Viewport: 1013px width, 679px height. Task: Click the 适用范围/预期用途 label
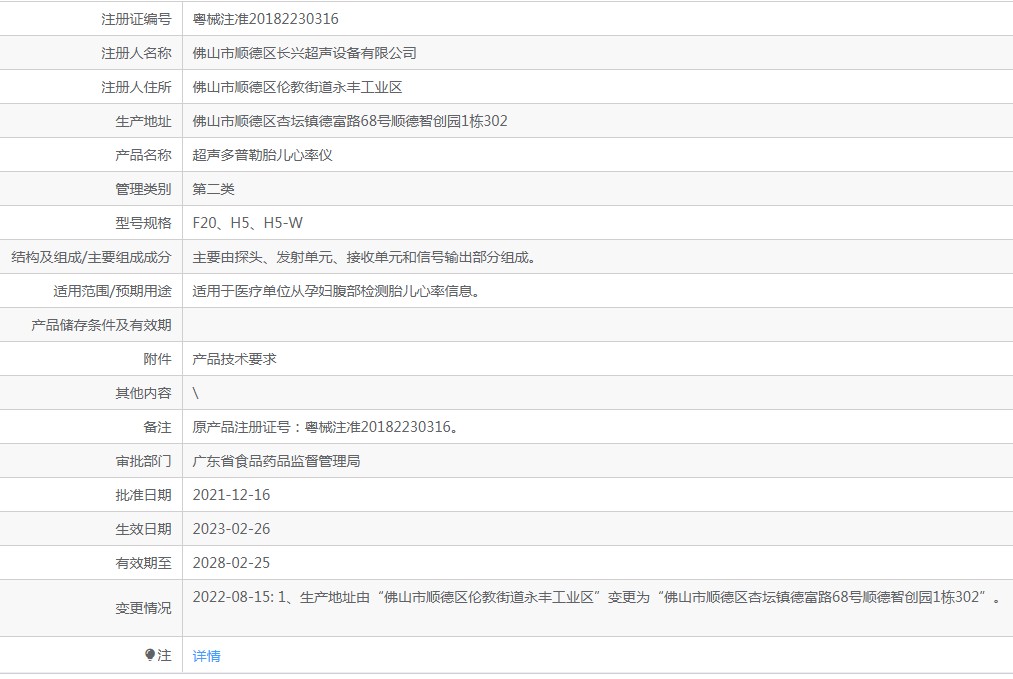(112, 291)
